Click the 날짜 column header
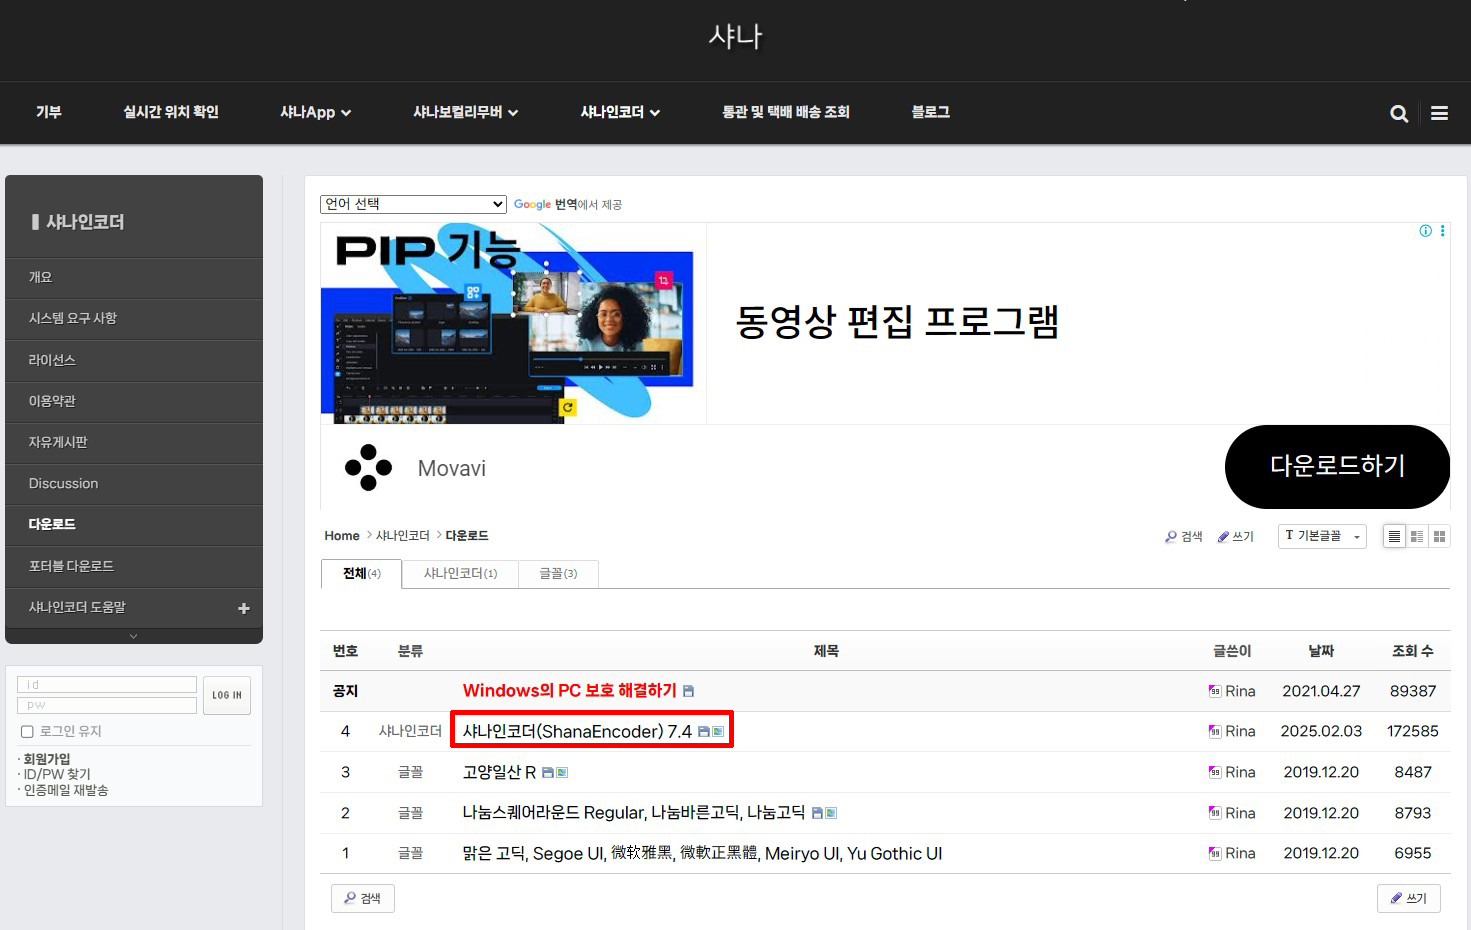The height and width of the screenshot is (930, 1471). click(x=1321, y=651)
